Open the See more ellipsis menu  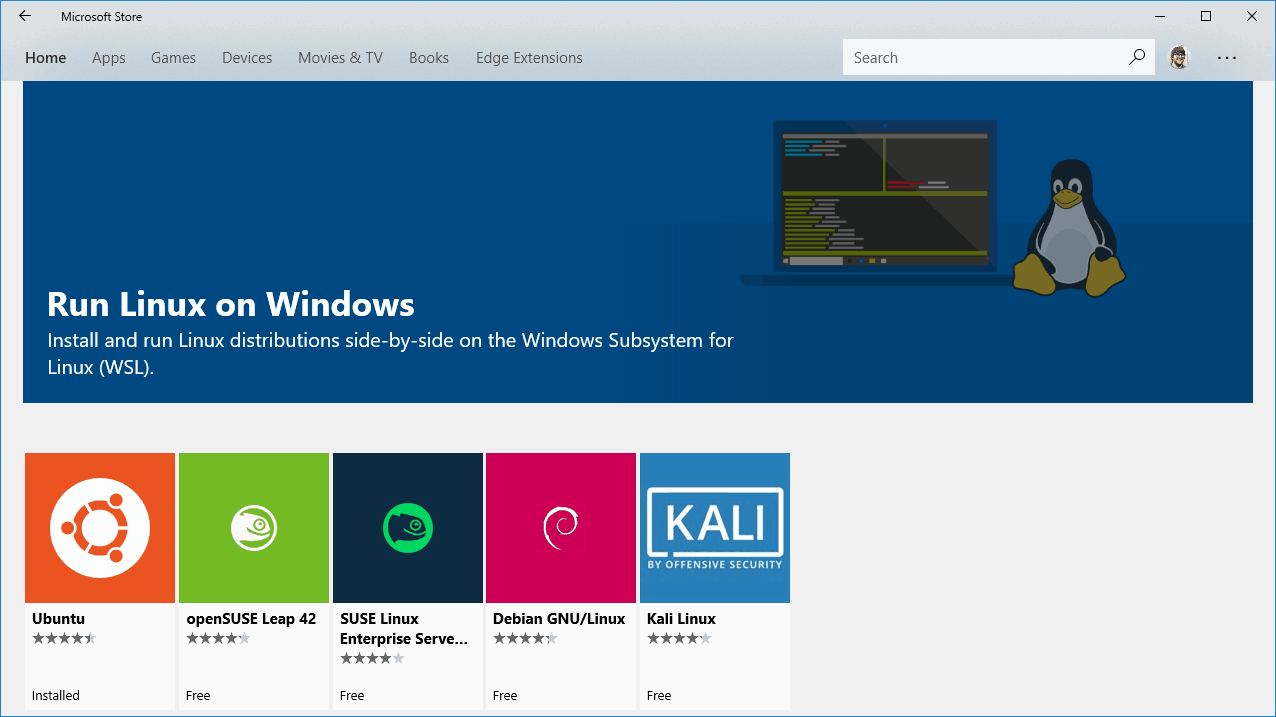[x=1227, y=58]
